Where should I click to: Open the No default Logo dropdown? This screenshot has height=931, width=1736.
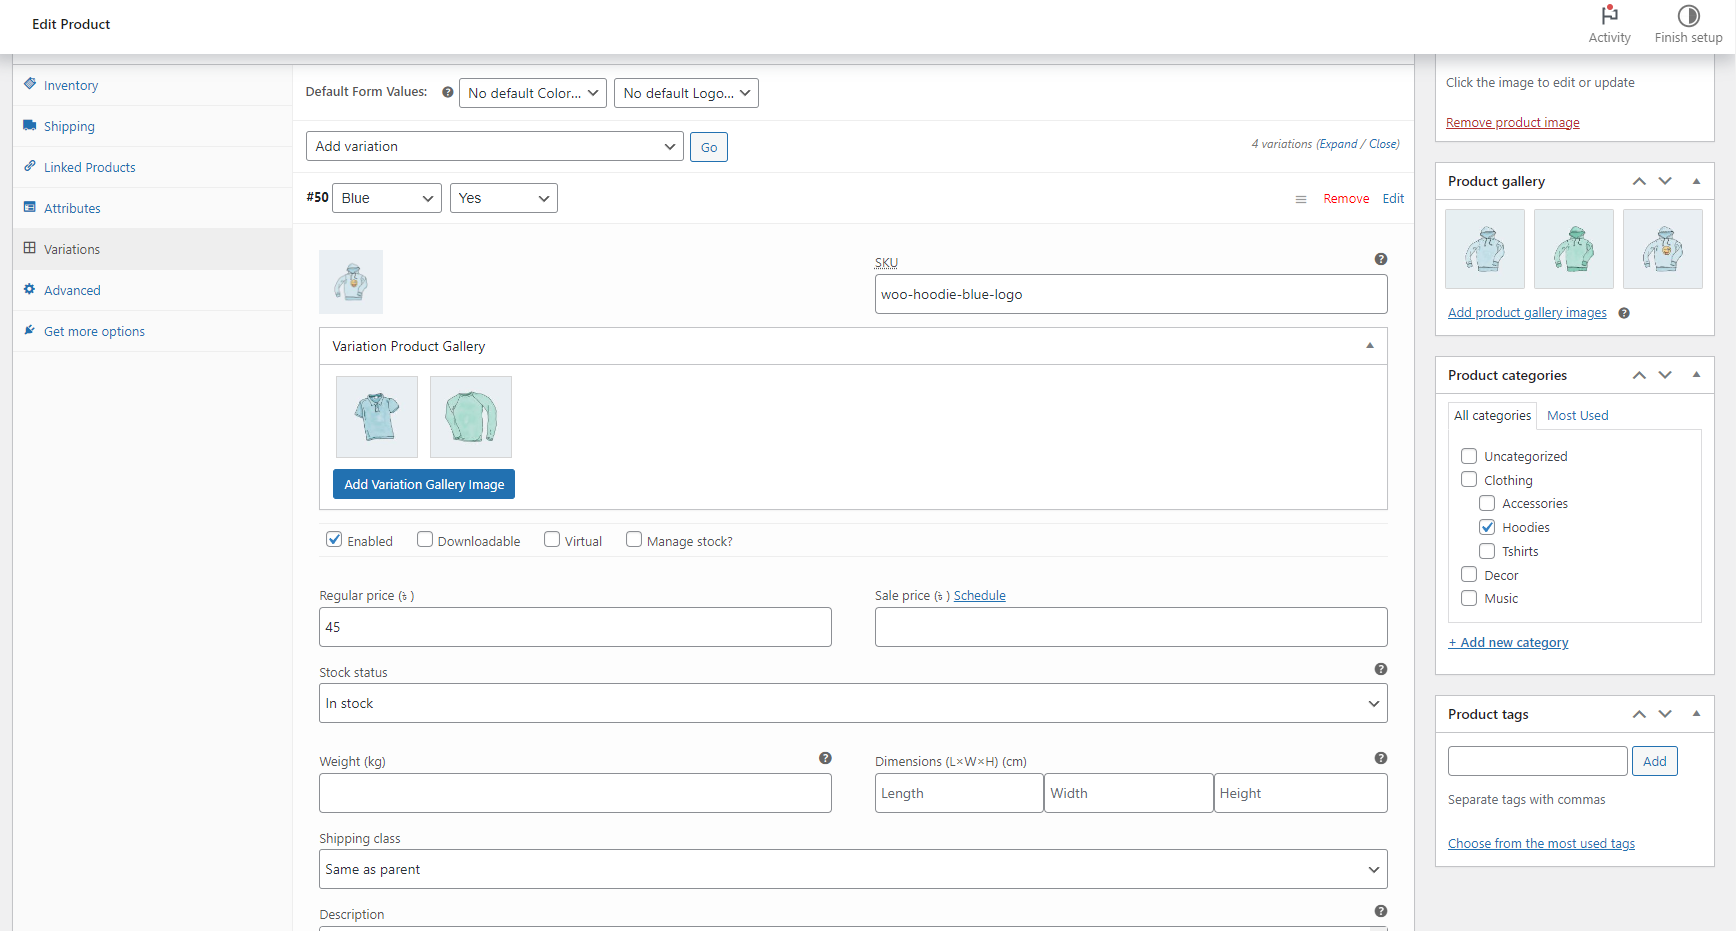click(x=686, y=93)
